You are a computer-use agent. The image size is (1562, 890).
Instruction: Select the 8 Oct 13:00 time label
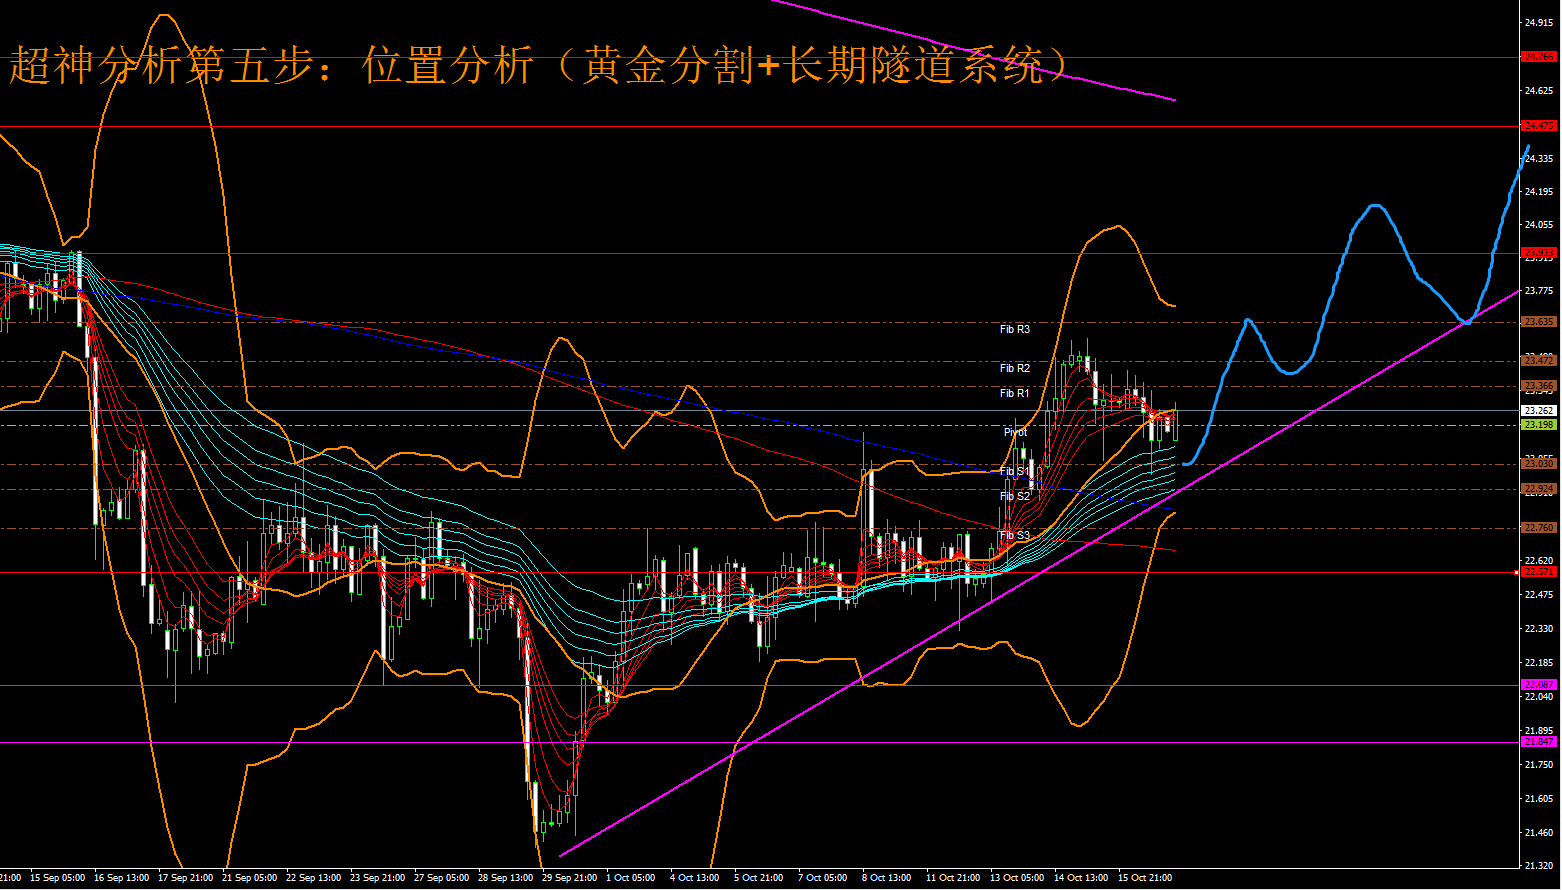886,878
